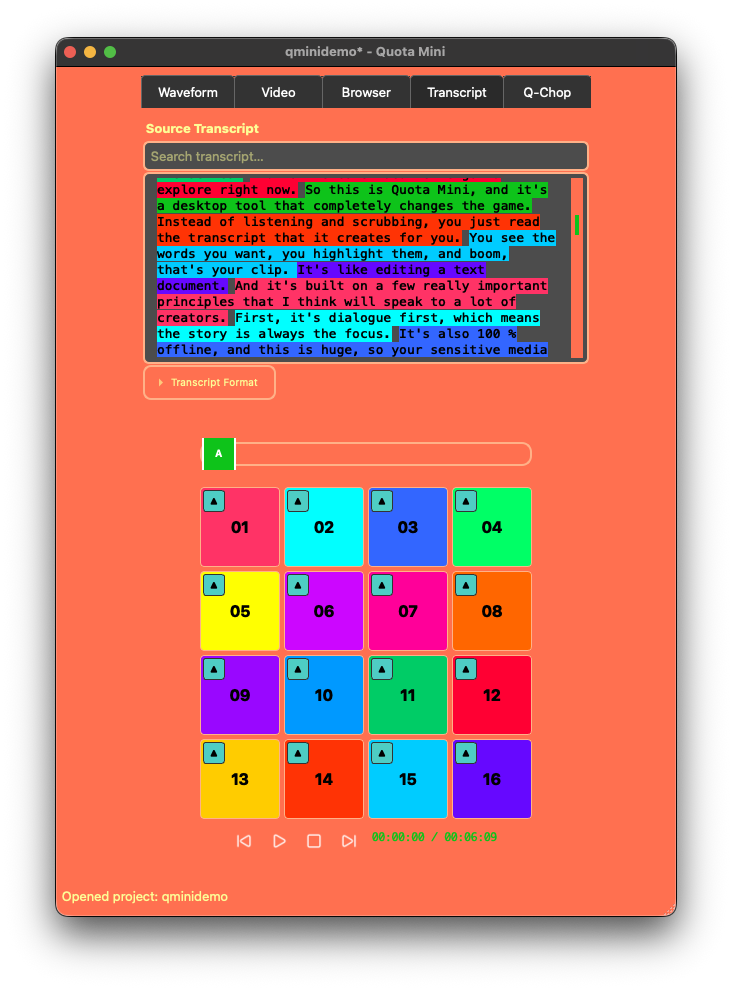
Task: Trigger pink pad 07
Action: pyautogui.click(x=408, y=611)
